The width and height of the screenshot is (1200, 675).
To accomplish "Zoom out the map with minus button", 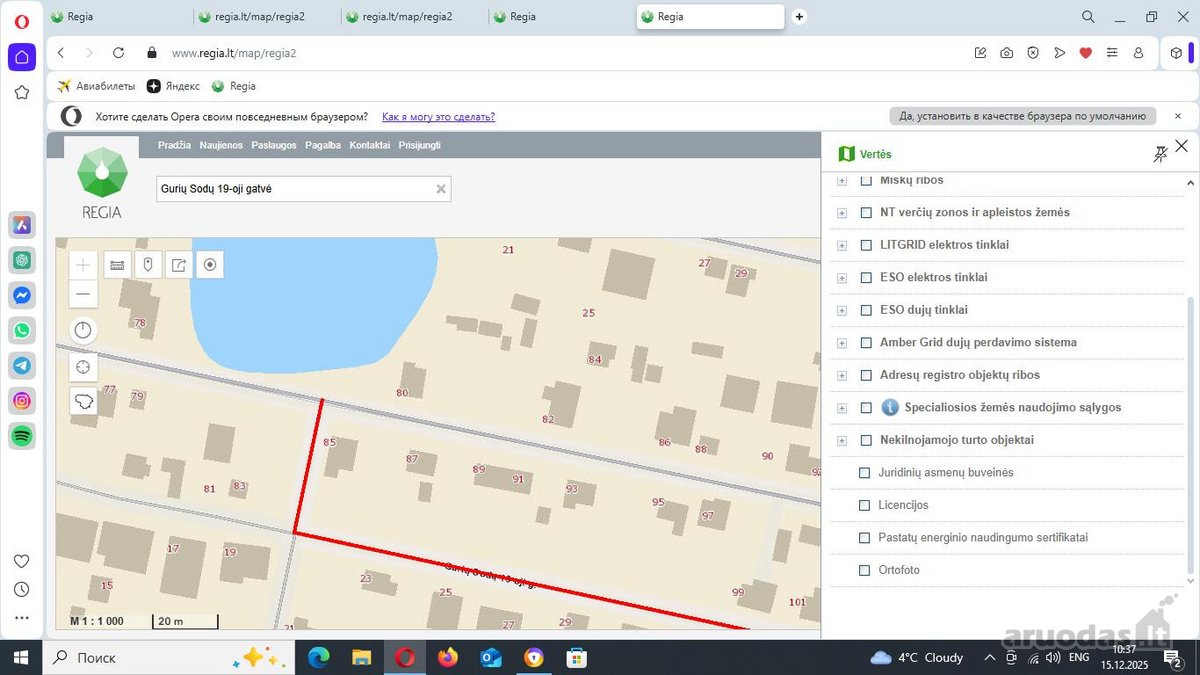I will [x=83, y=294].
